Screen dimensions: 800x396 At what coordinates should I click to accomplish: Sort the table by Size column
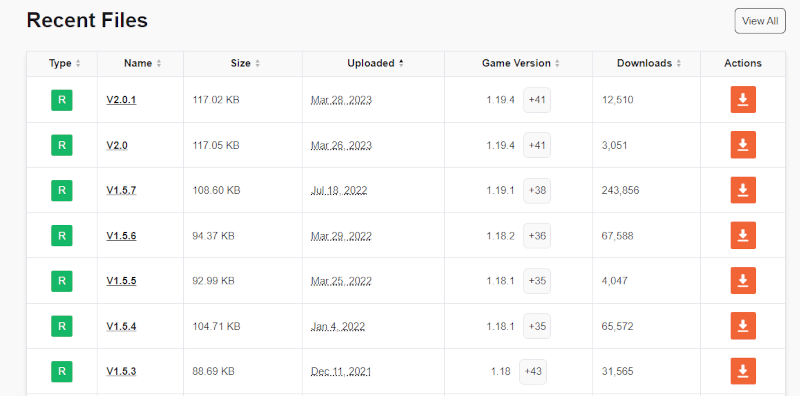(x=243, y=63)
